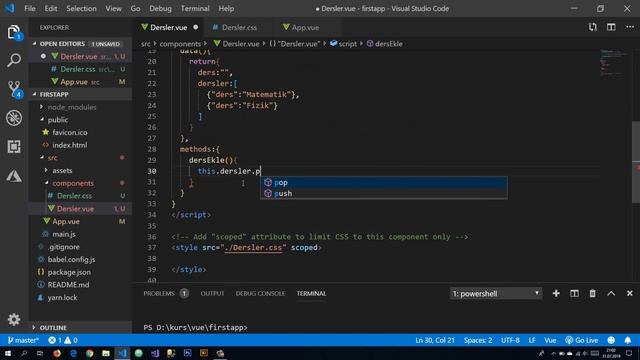
Task: Open the Terminal menu
Action: (x=195, y=8)
